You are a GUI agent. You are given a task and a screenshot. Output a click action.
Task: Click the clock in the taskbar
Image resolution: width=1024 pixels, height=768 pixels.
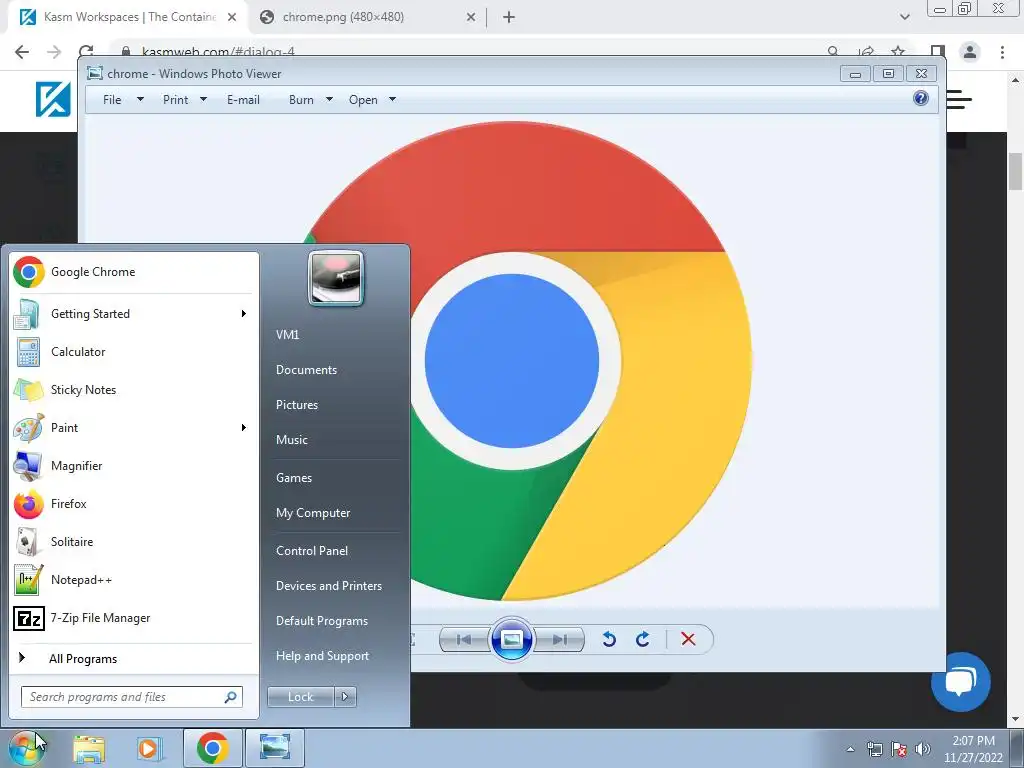pyautogui.click(x=973, y=749)
